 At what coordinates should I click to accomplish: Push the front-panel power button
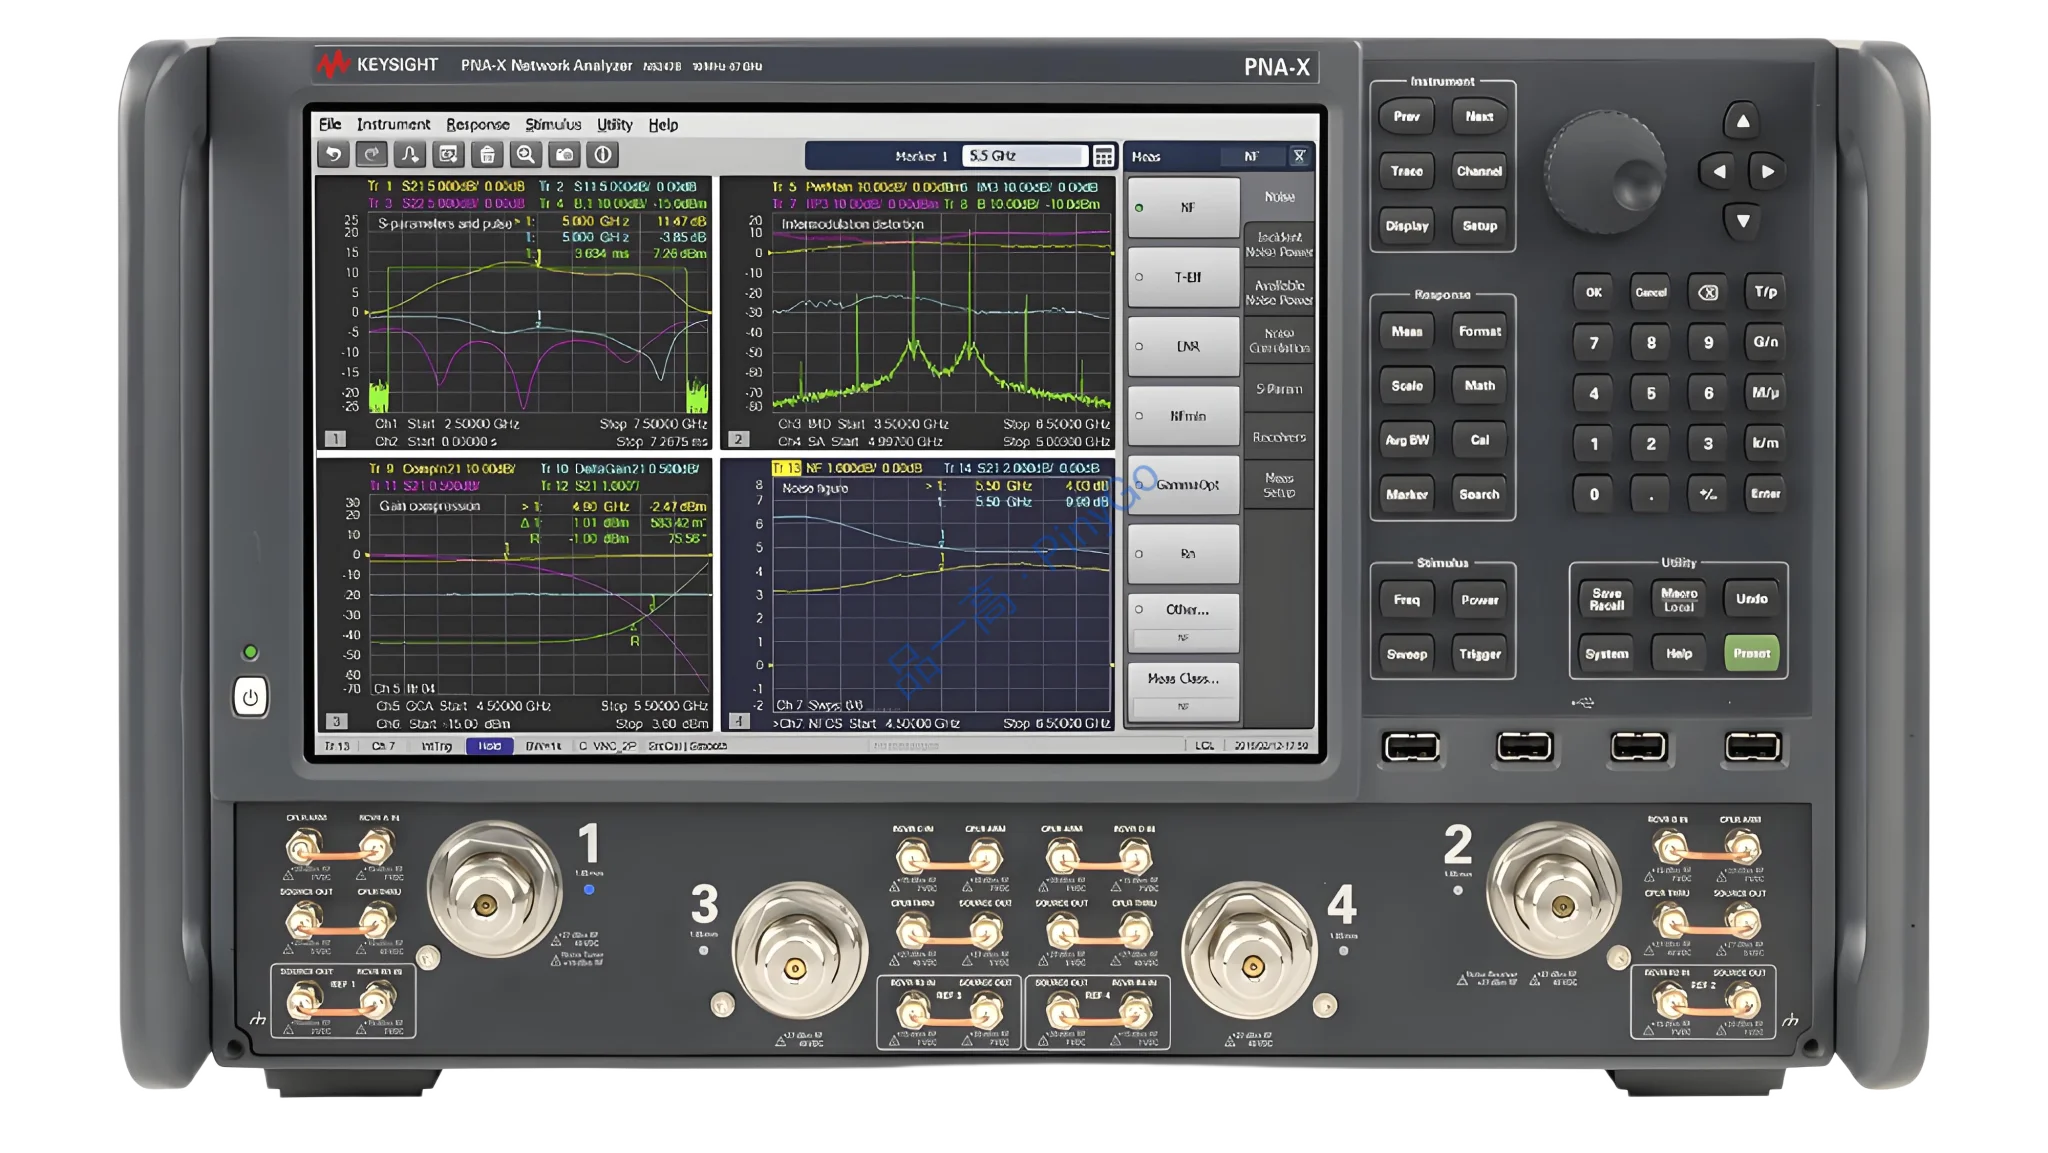coord(250,697)
